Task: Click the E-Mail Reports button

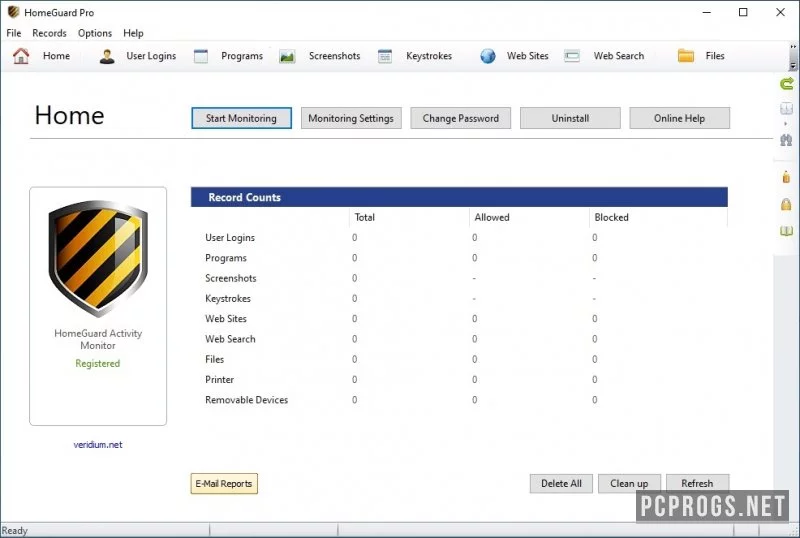Action: 224,483
